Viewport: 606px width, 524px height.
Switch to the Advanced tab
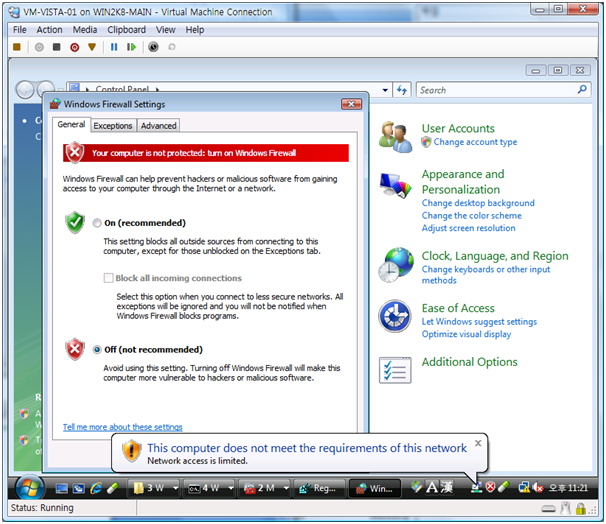[158, 126]
